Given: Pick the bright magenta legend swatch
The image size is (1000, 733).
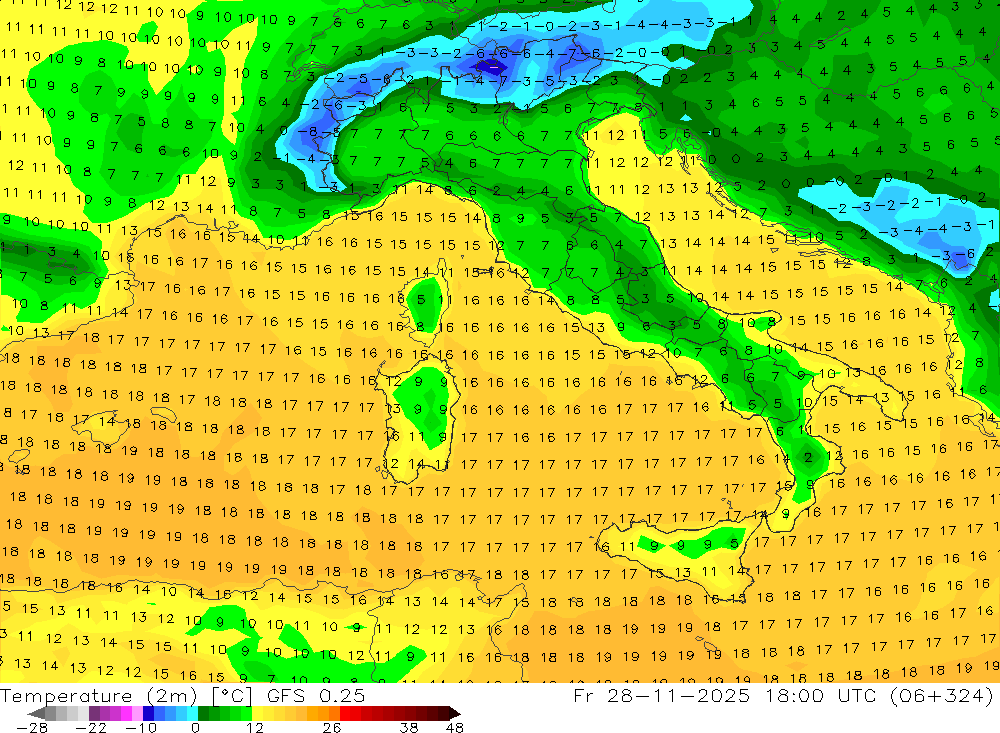Looking at the screenshot, I should click(126, 713).
